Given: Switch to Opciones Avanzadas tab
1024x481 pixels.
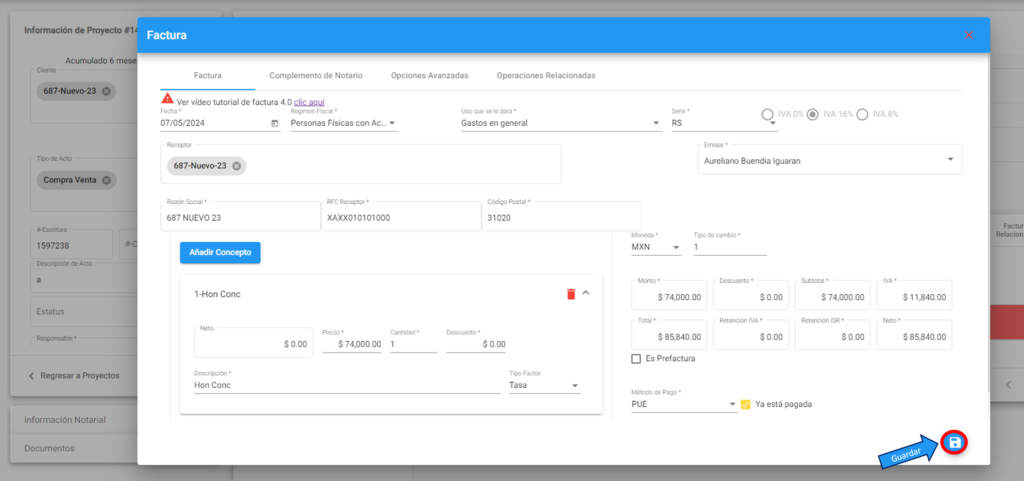Looking at the screenshot, I should coord(430,76).
